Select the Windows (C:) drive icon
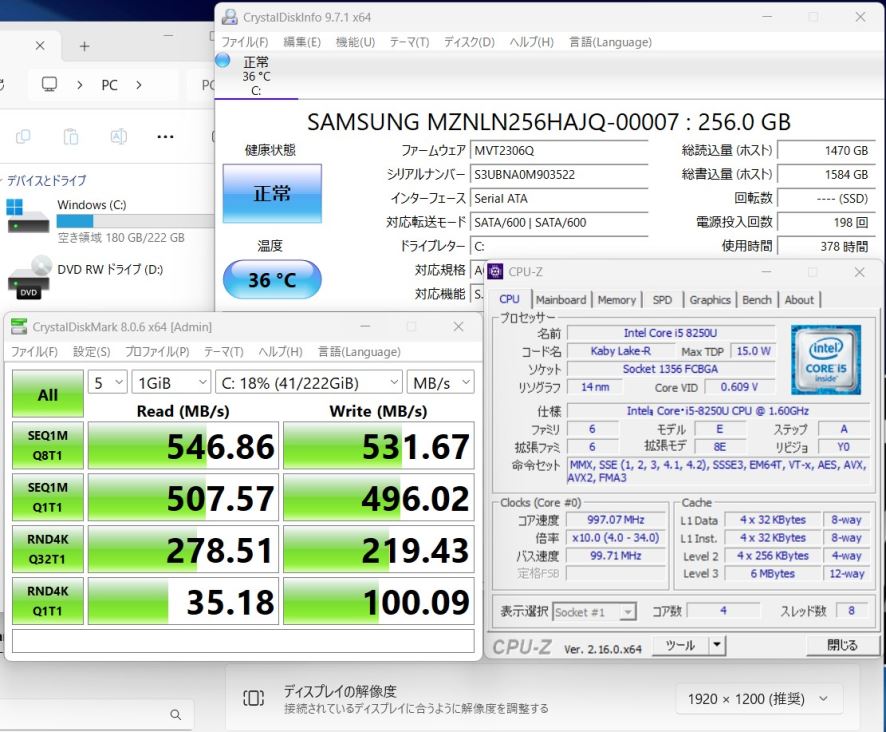Viewport: 886px width, 732px height. click(x=28, y=216)
